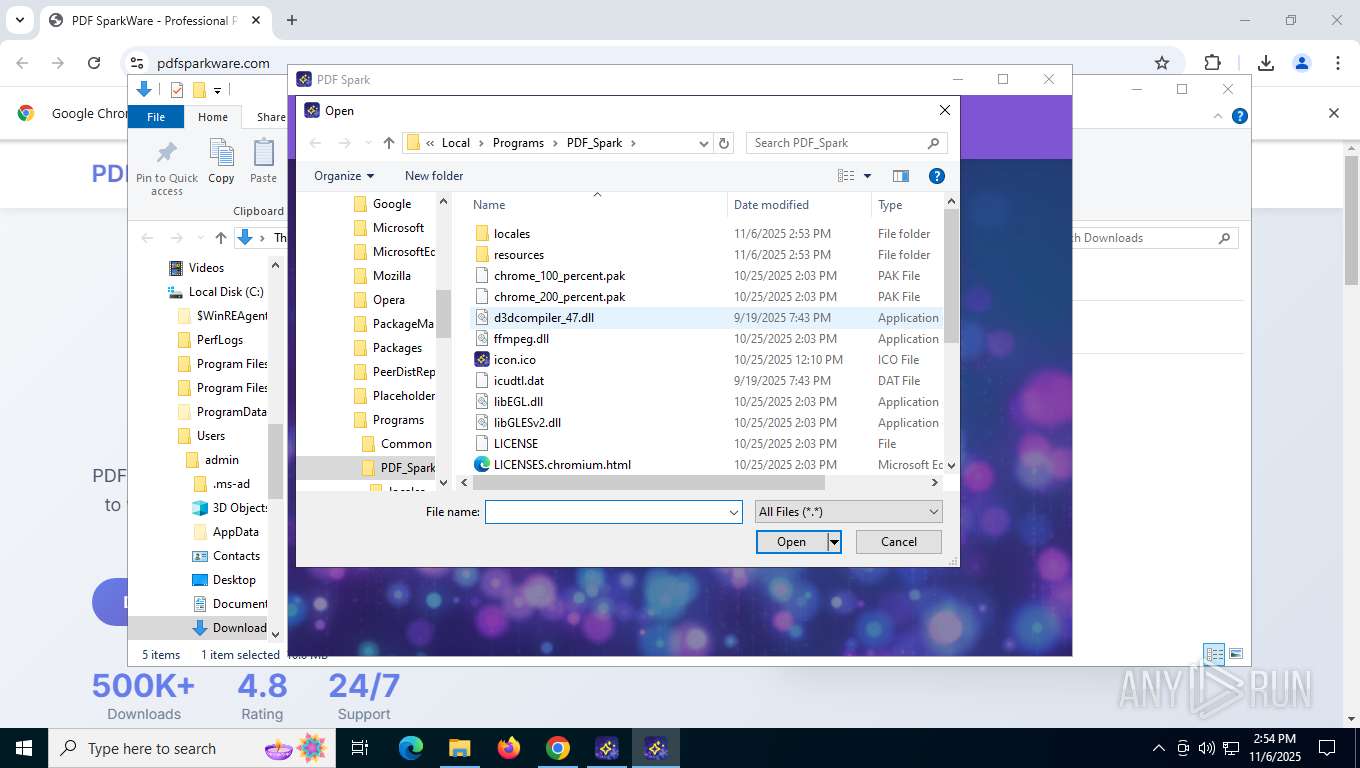Viewport: 1360px width, 768px height.
Task: Click the Paste icon in File Explorer ribbon
Action: click(263, 162)
